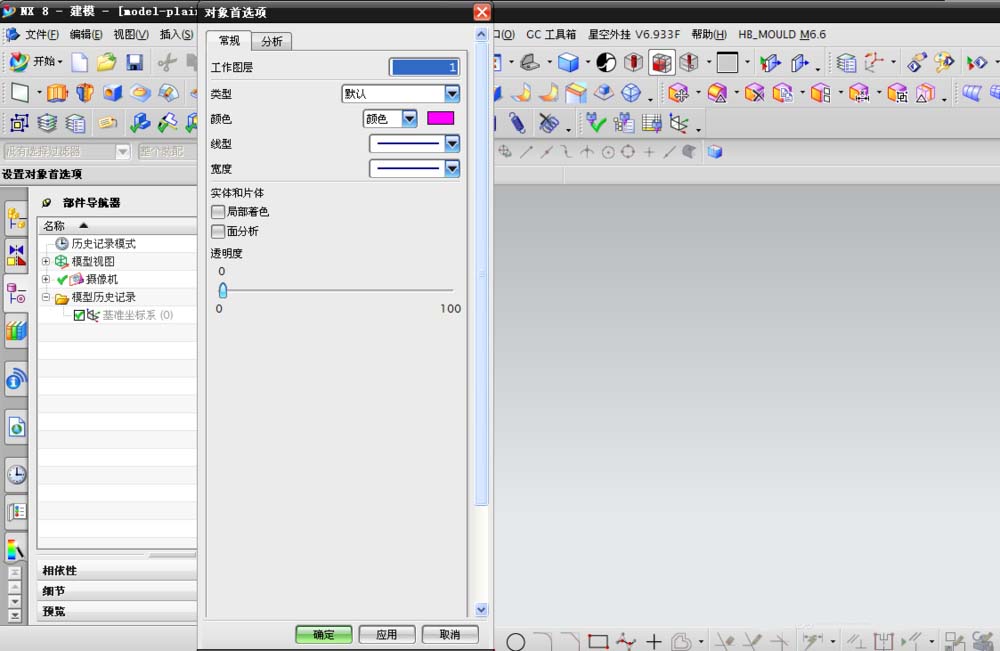
Task: Open the 文件 menu
Action: pyautogui.click(x=35, y=33)
